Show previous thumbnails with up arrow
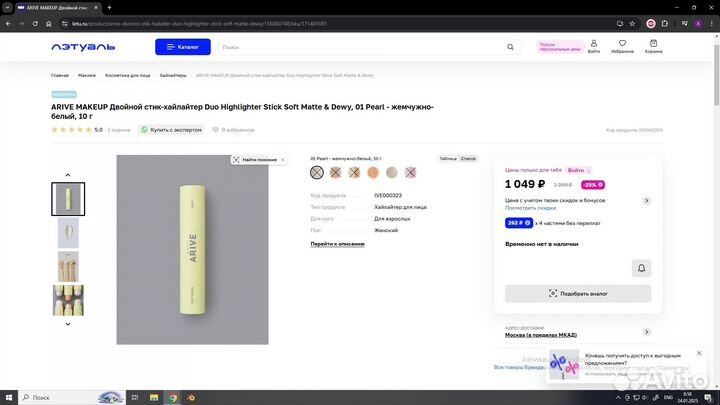This screenshot has height=405, width=720. tap(68, 175)
